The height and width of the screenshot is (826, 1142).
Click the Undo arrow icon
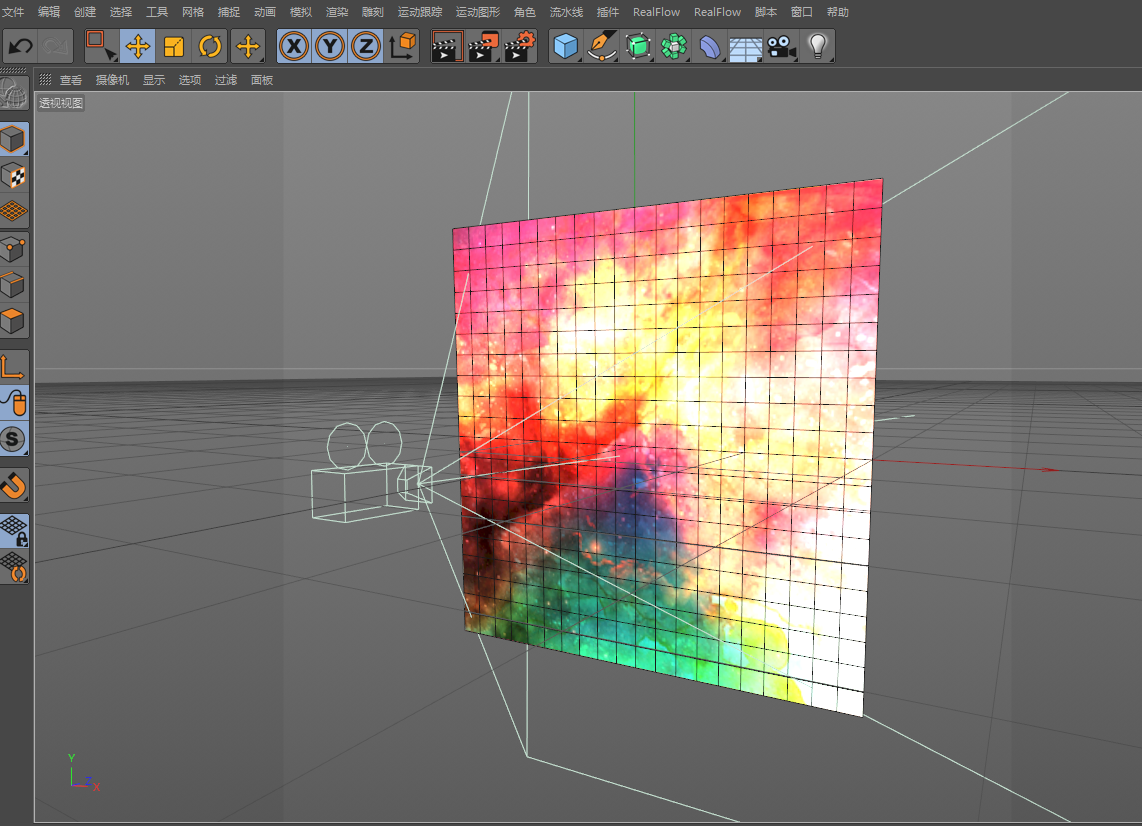point(20,47)
